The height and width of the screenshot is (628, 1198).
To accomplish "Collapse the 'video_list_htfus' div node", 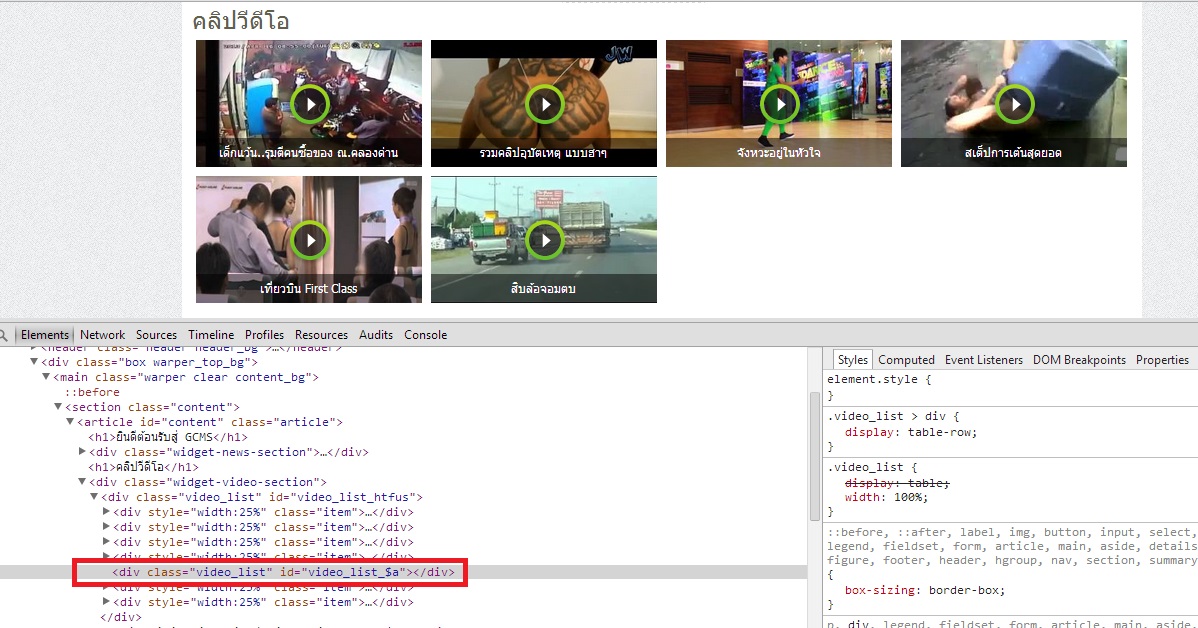I will (x=94, y=497).
